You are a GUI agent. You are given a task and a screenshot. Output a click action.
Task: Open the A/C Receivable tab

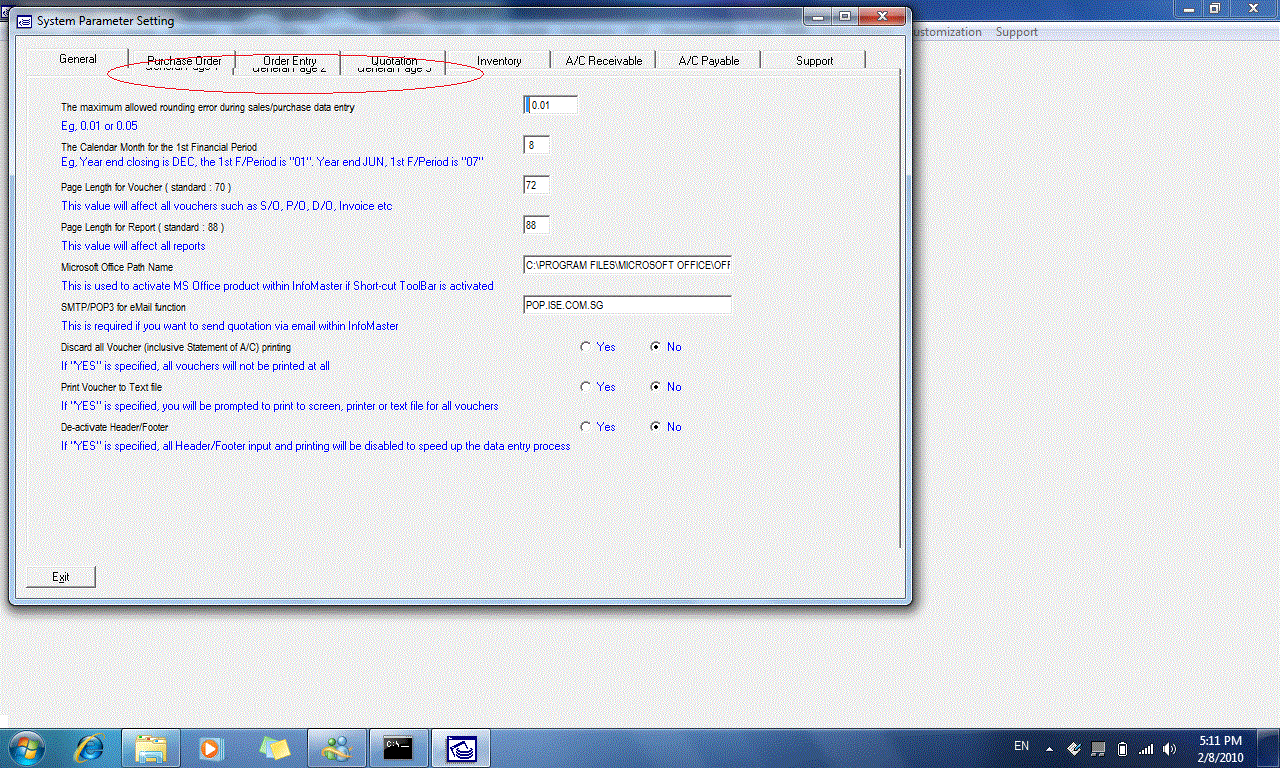603,60
